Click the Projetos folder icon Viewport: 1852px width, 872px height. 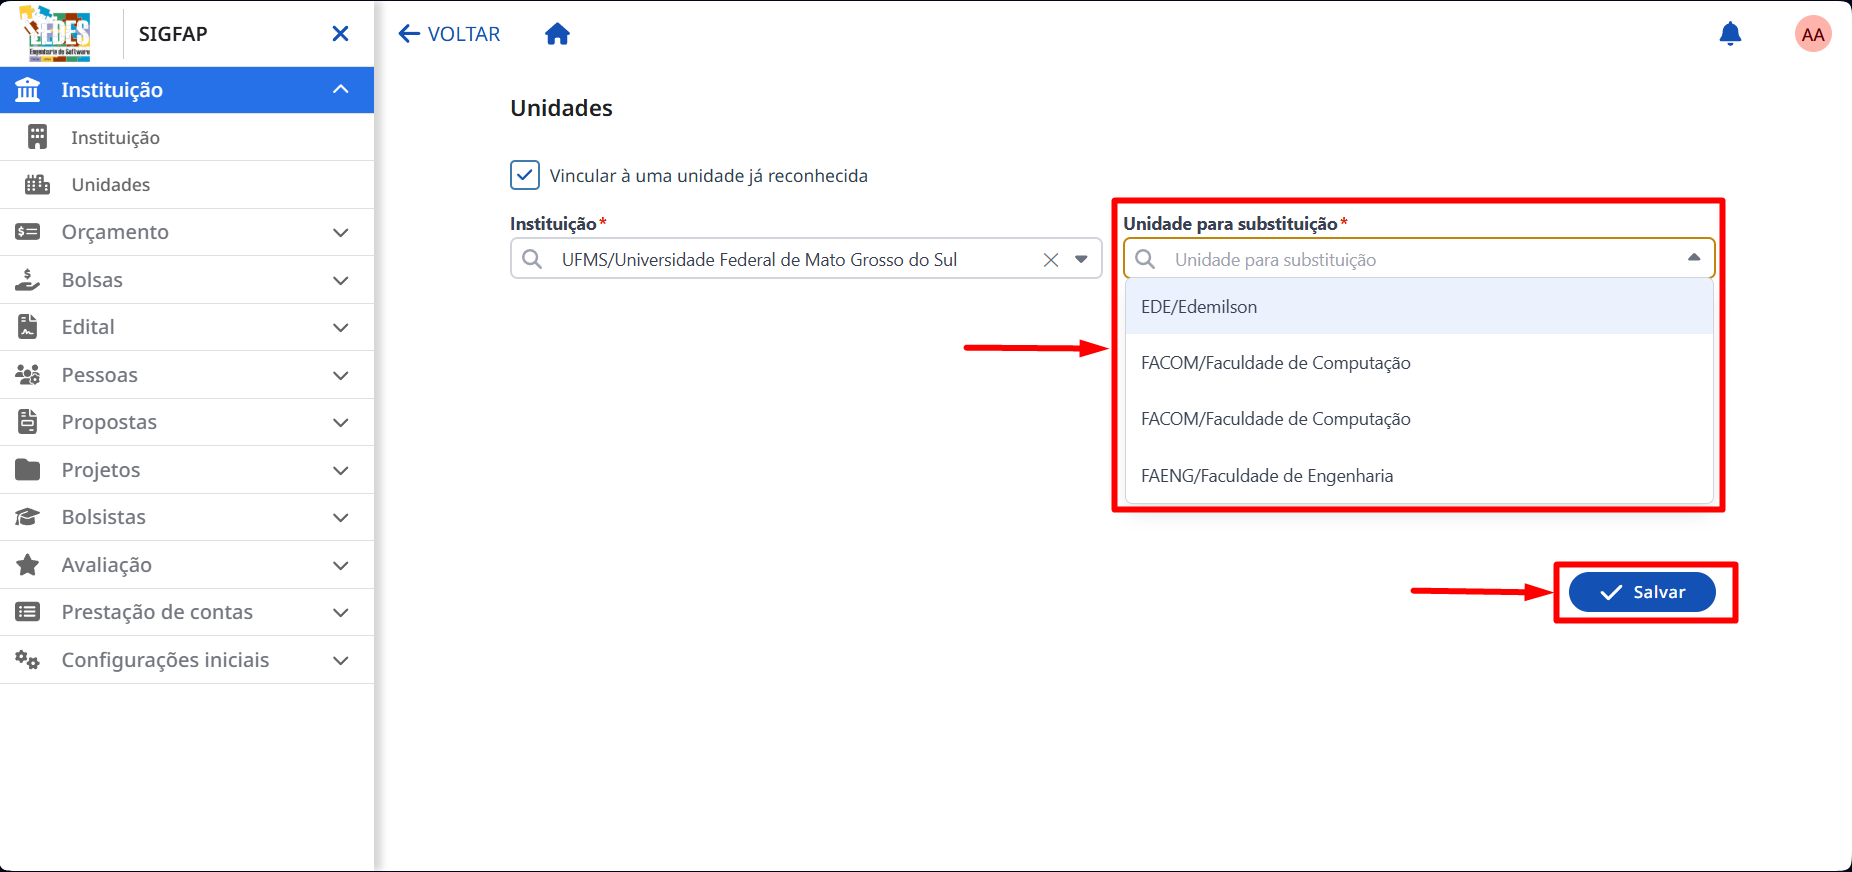(x=28, y=470)
